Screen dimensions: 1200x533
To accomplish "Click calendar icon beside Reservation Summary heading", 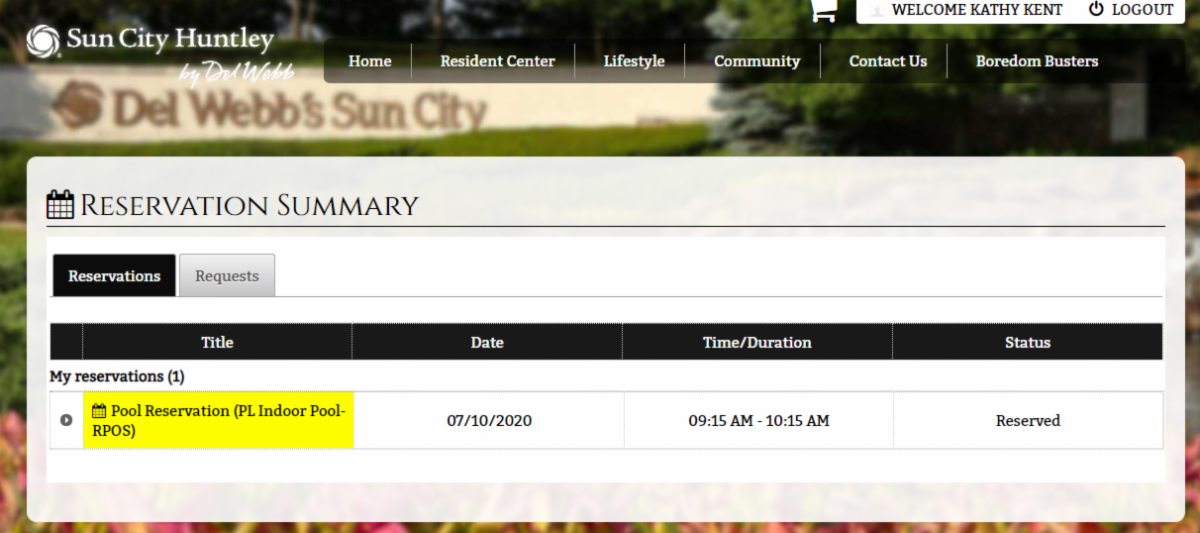I will point(61,205).
